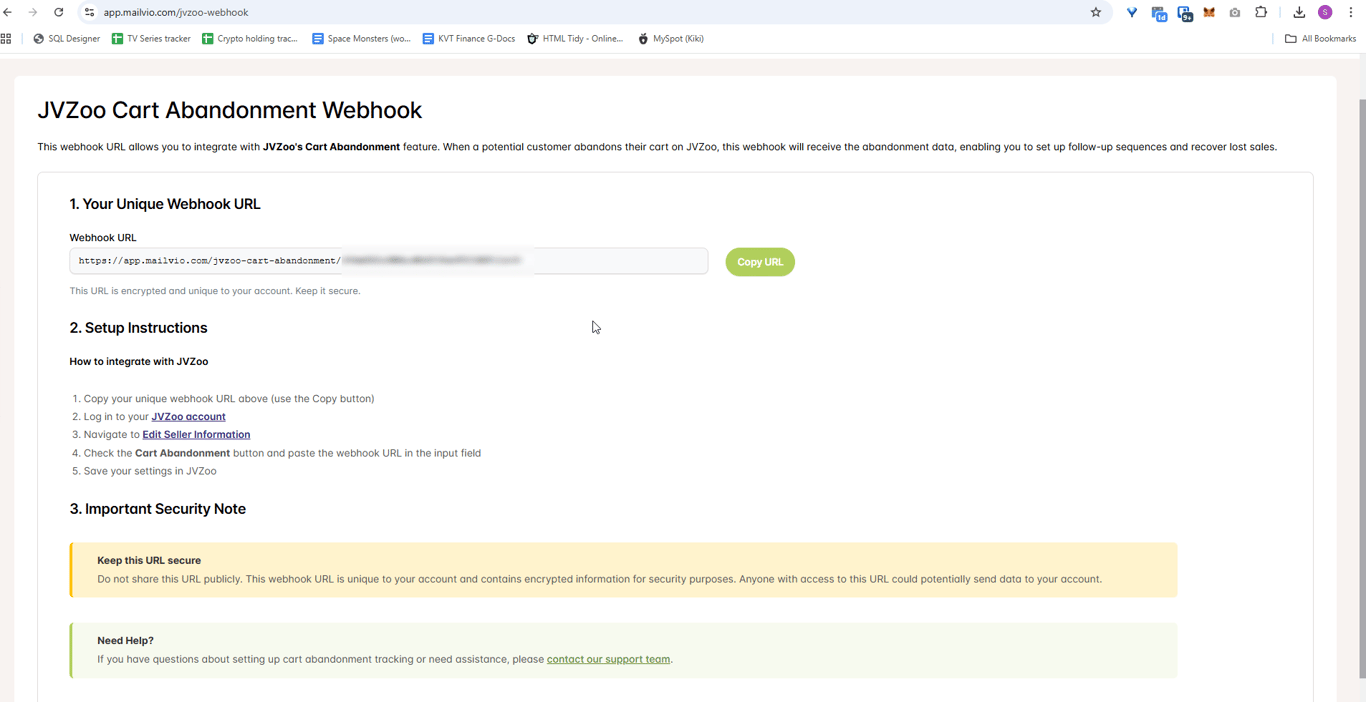
Task: Open the SQL Designer bookmark
Action: click(x=66, y=39)
